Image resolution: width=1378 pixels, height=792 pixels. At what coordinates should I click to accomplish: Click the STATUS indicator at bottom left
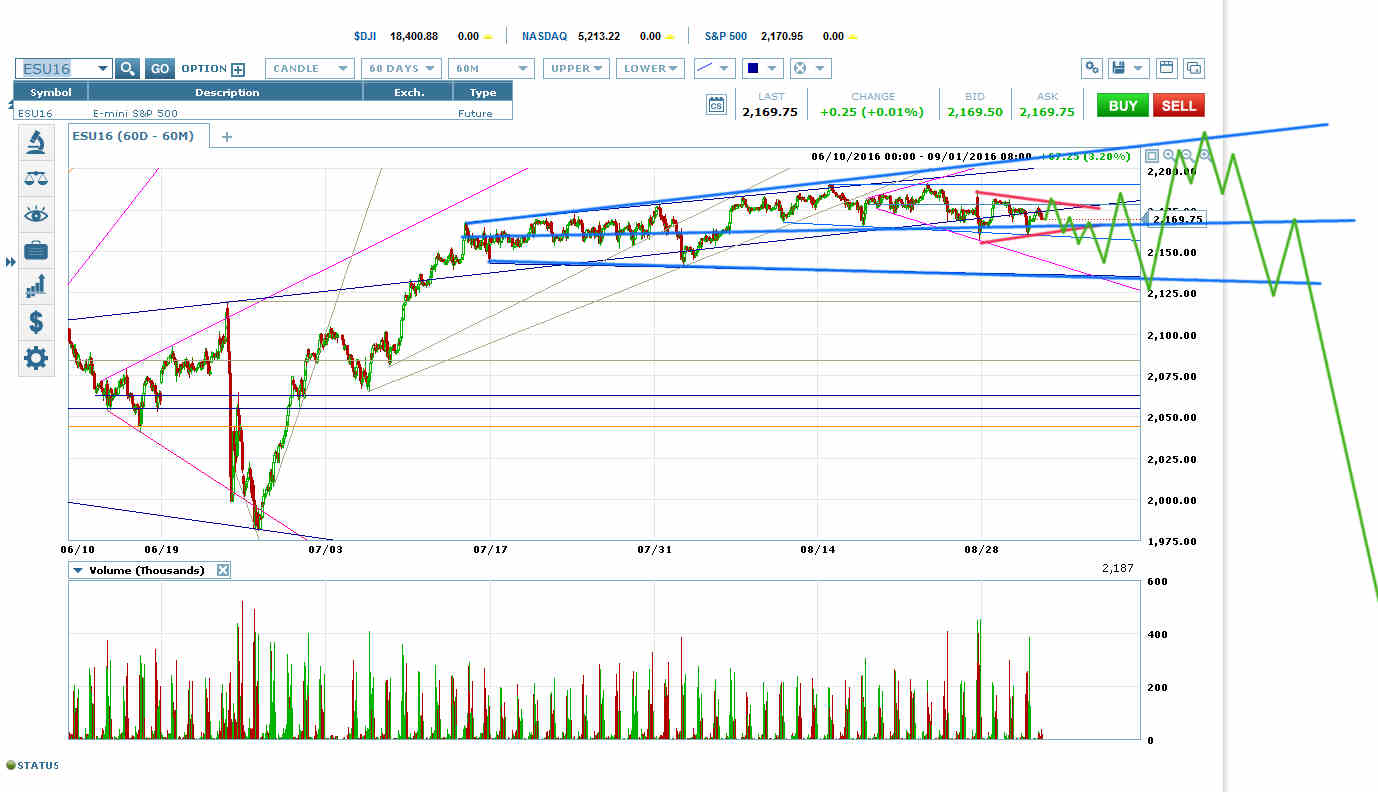coord(33,766)
